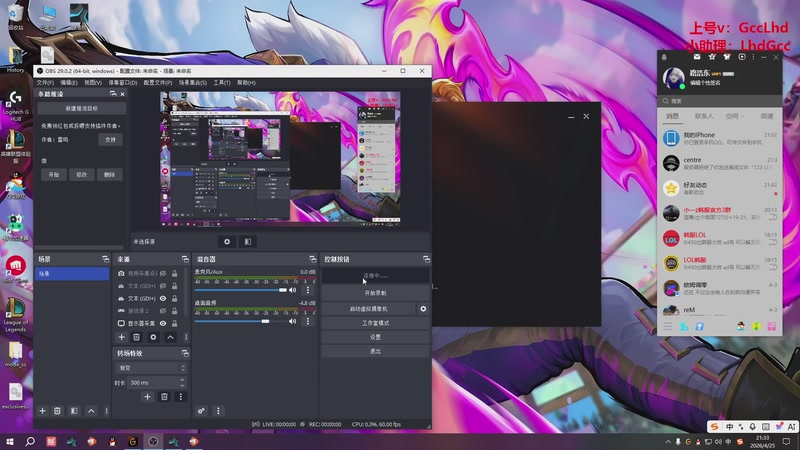Open OBS 文件(F) menu
Image resolution: width=800 pixels, height=450 pixels.
pyautogui.click(x=45, y=83)
